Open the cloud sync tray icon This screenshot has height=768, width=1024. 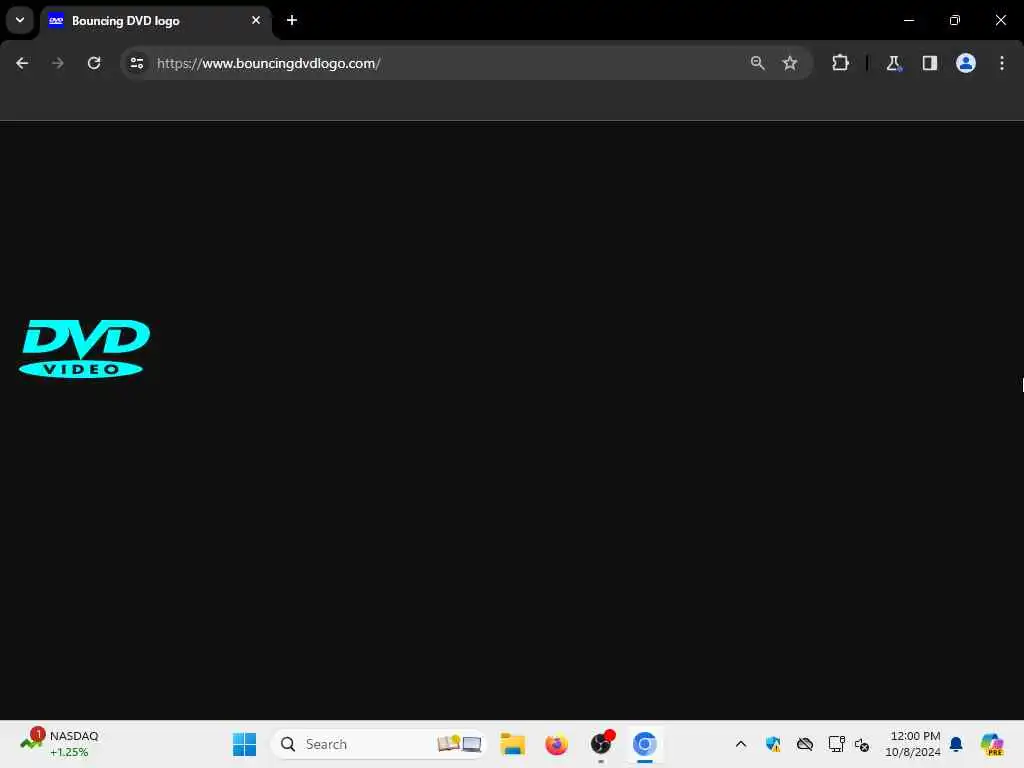[805, 744]
